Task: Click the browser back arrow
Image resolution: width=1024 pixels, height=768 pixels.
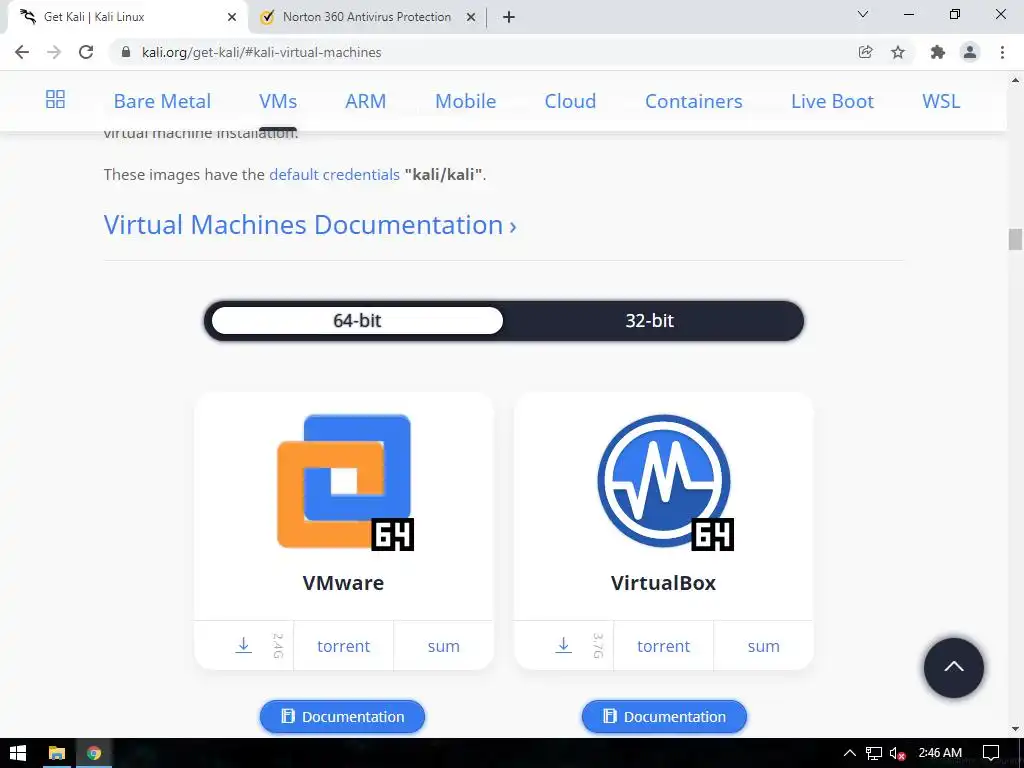Action: [x=22, y=52]
